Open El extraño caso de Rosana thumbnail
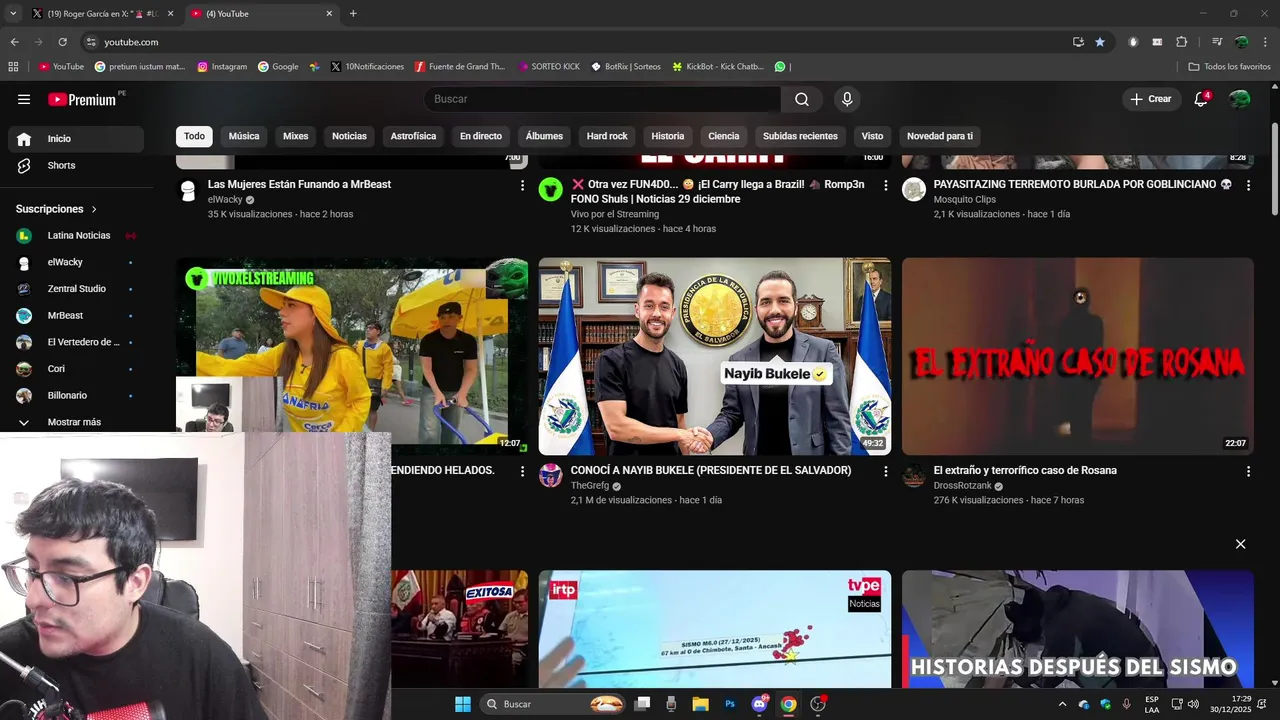This screenshot has height=720, width=1280. 1077,357
